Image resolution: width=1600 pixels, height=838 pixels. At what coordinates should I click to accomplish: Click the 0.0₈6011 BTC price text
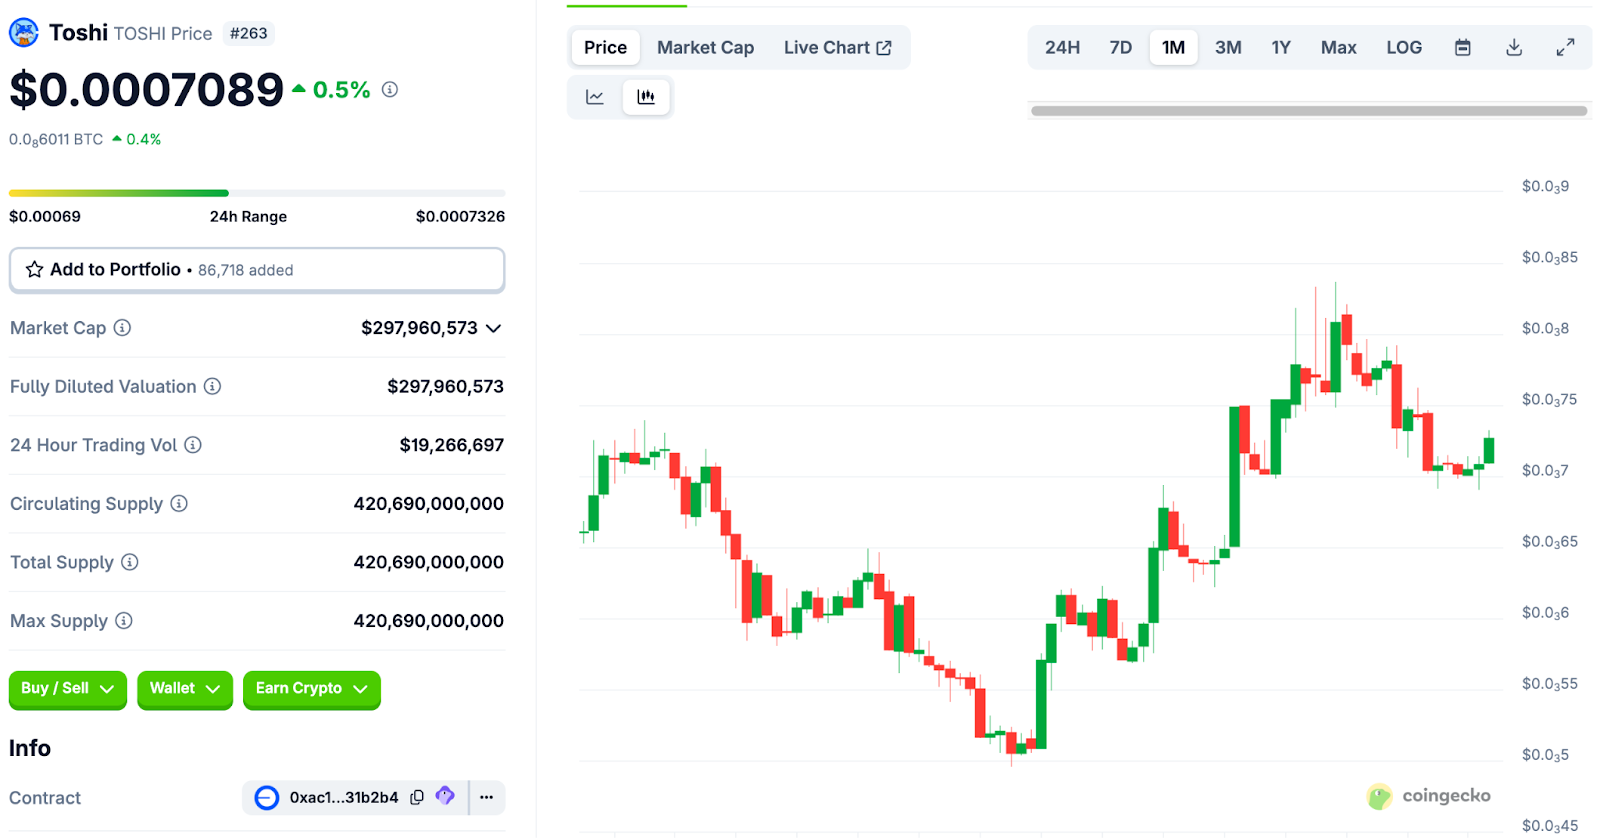coord(56,140)
